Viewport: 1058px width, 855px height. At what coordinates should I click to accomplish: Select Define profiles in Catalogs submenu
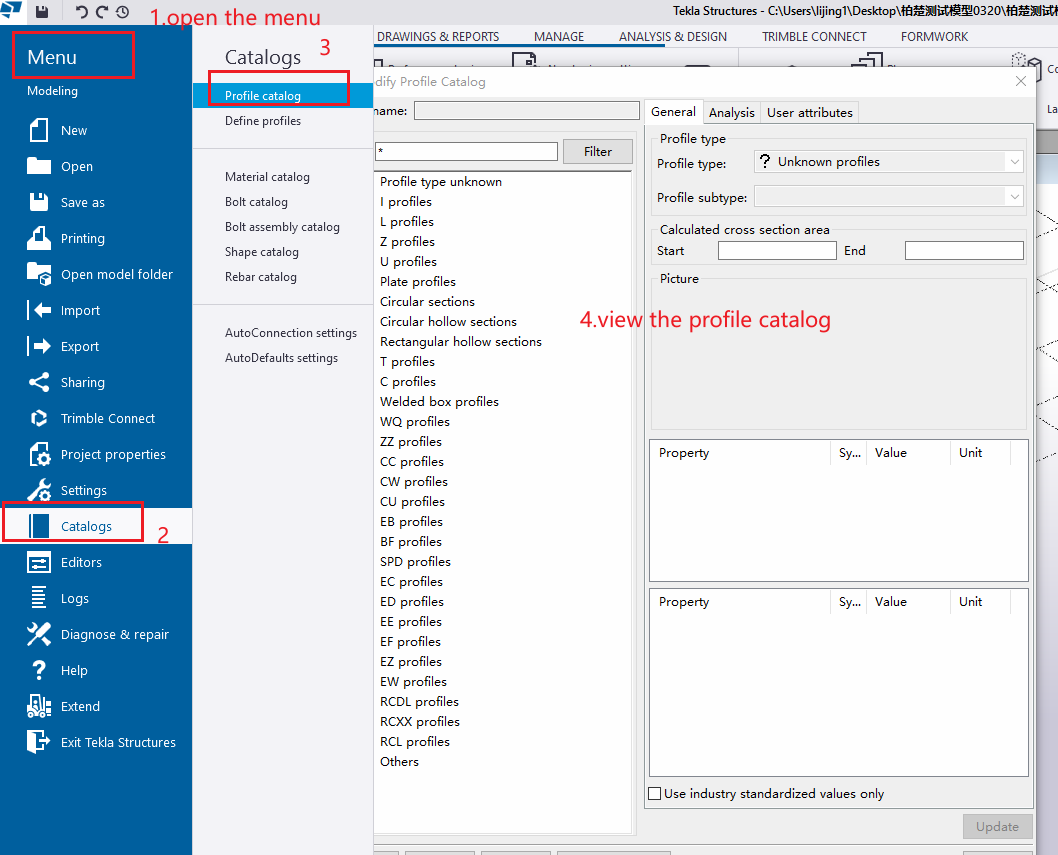(262, 121)
